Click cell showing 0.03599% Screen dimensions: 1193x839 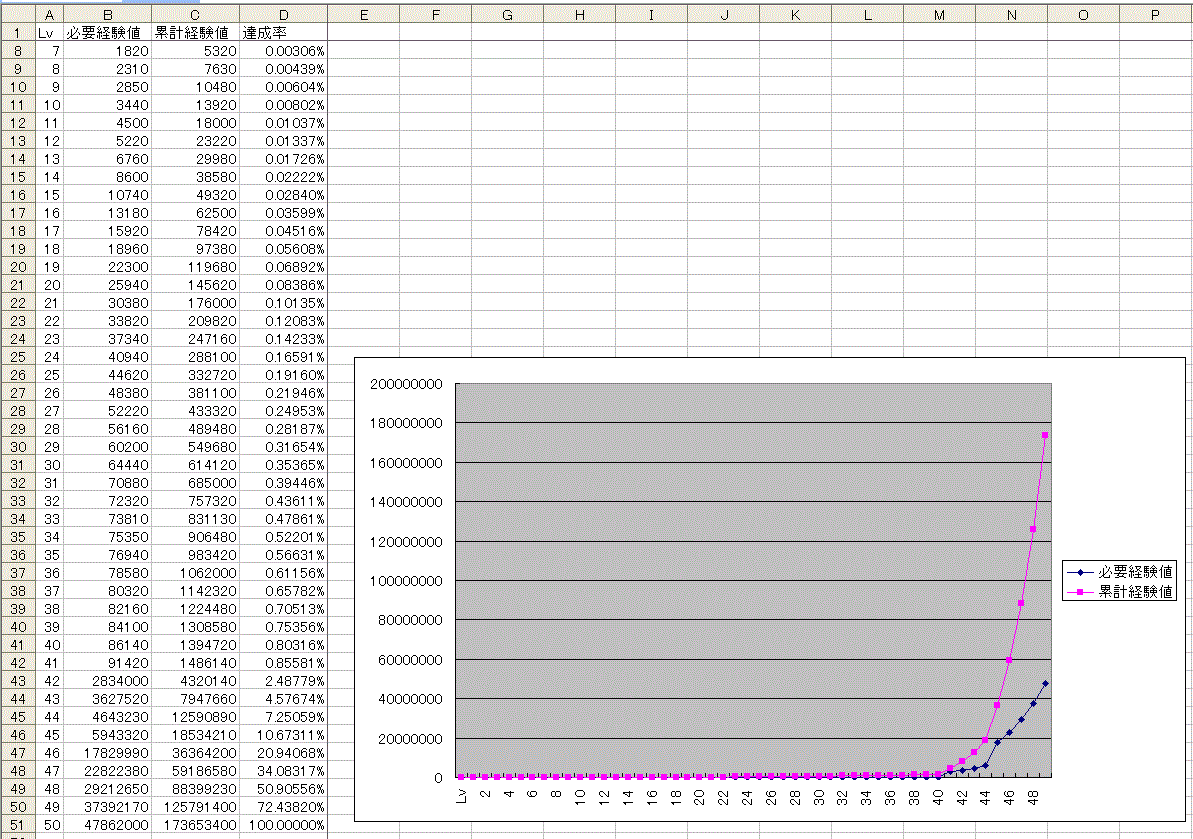tap(284, 213)
